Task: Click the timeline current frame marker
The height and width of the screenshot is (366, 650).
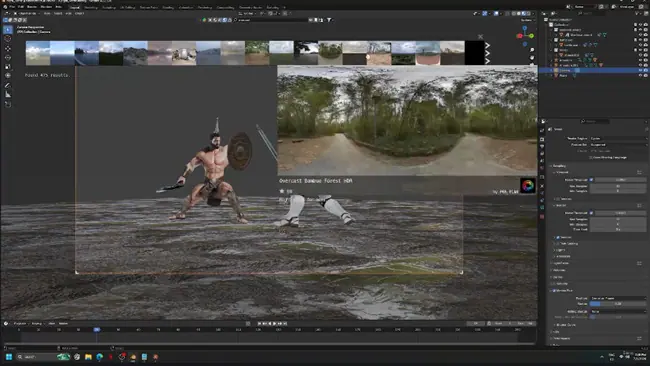Action: click(x=97, y=330)
